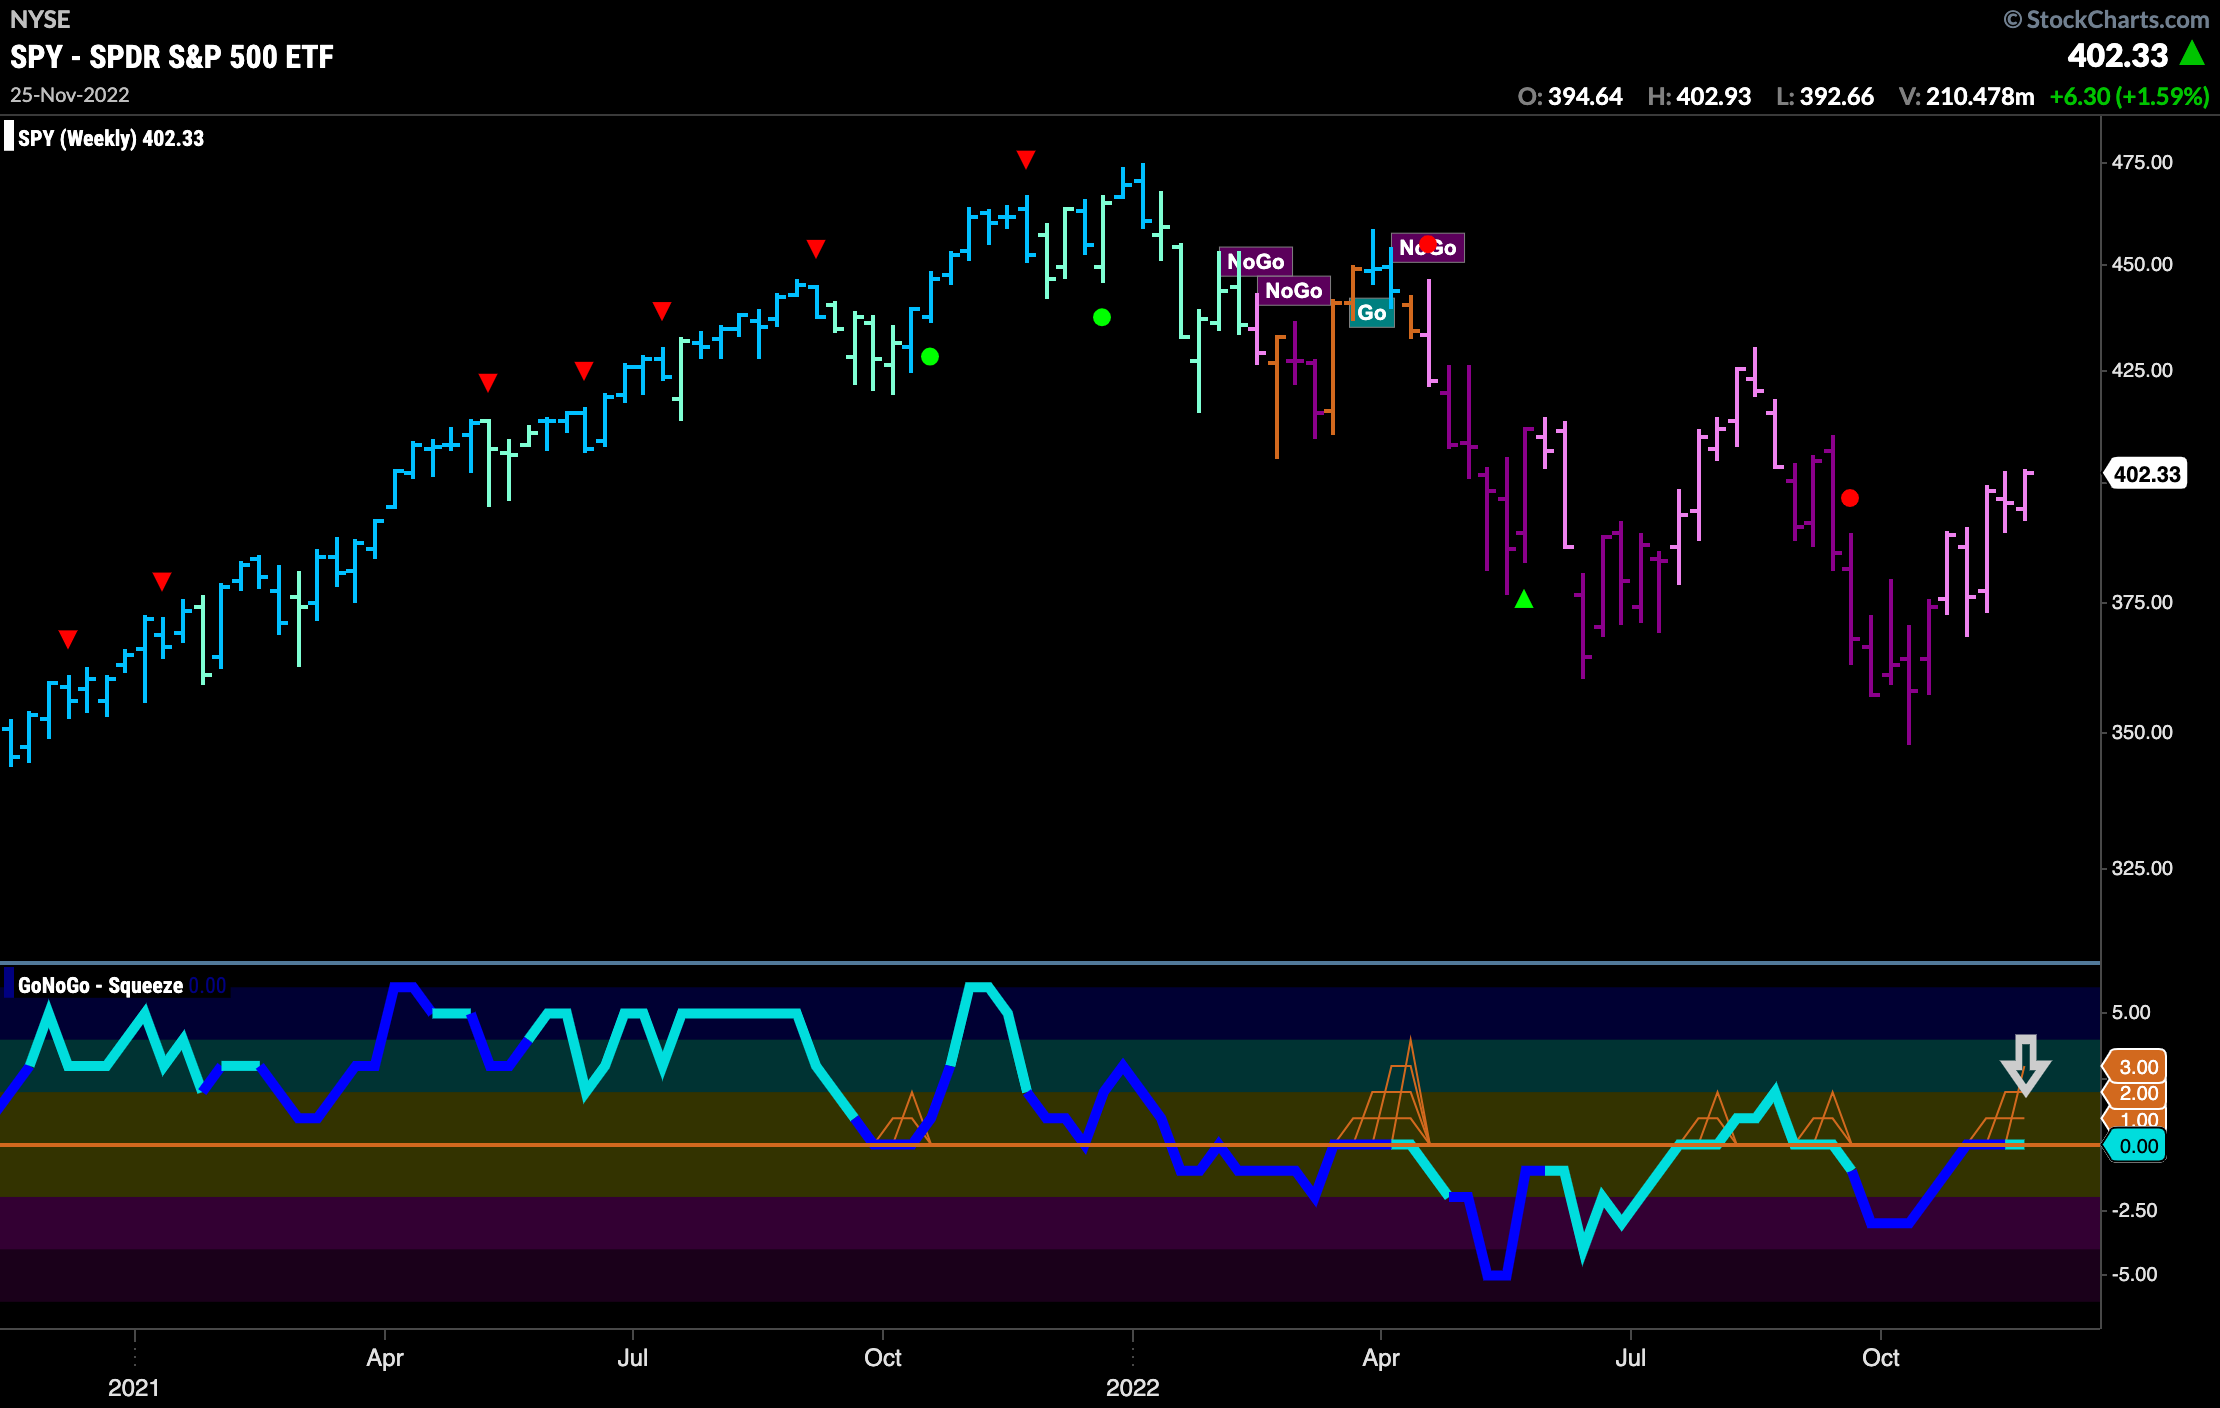This screenshot has height=1408, width=2220.
Task: Click the Apr label in 2022
Action: tap(1381, 1358)
